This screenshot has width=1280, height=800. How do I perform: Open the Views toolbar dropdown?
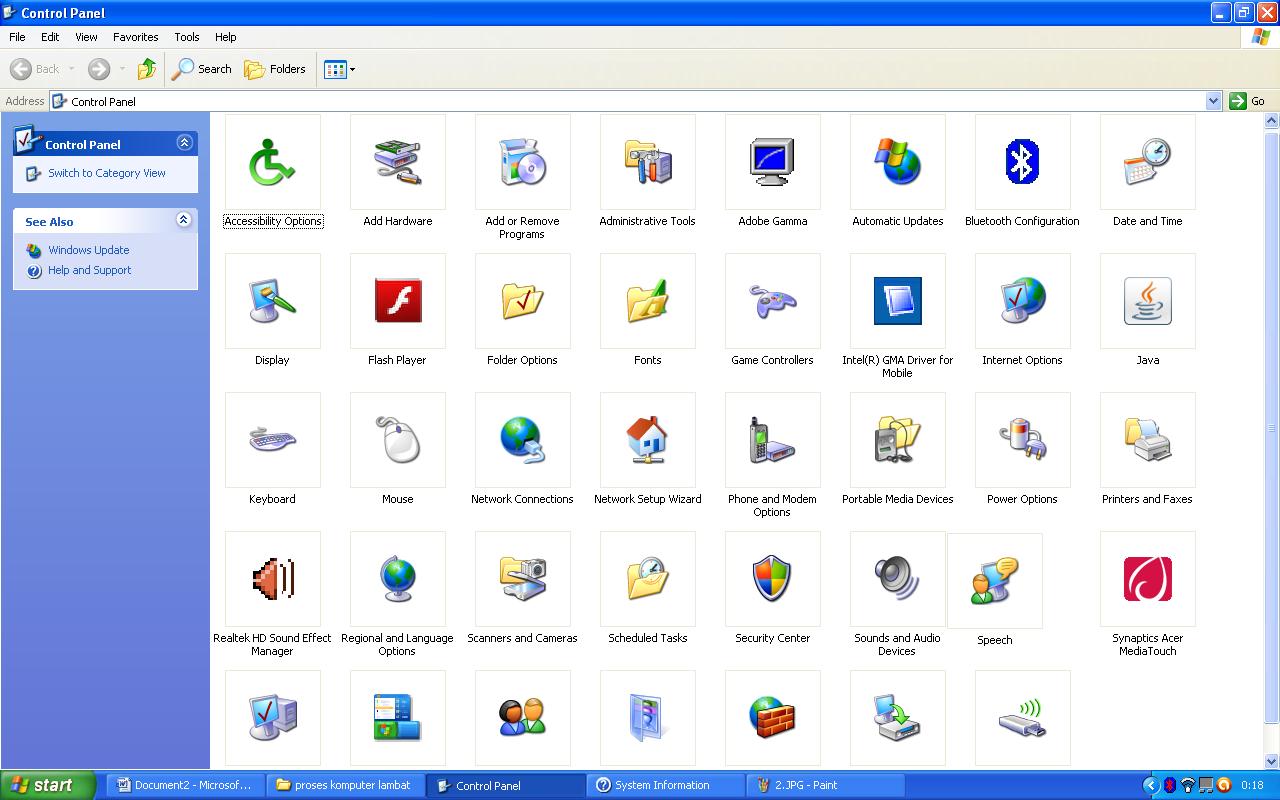pyautogui.click(x=352, y=69)
